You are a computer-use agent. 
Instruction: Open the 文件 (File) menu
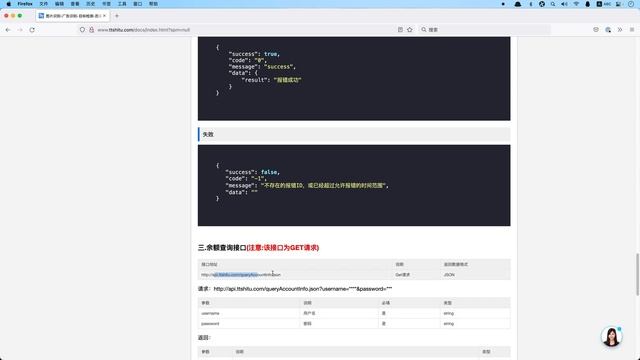(x=44, y=4)
